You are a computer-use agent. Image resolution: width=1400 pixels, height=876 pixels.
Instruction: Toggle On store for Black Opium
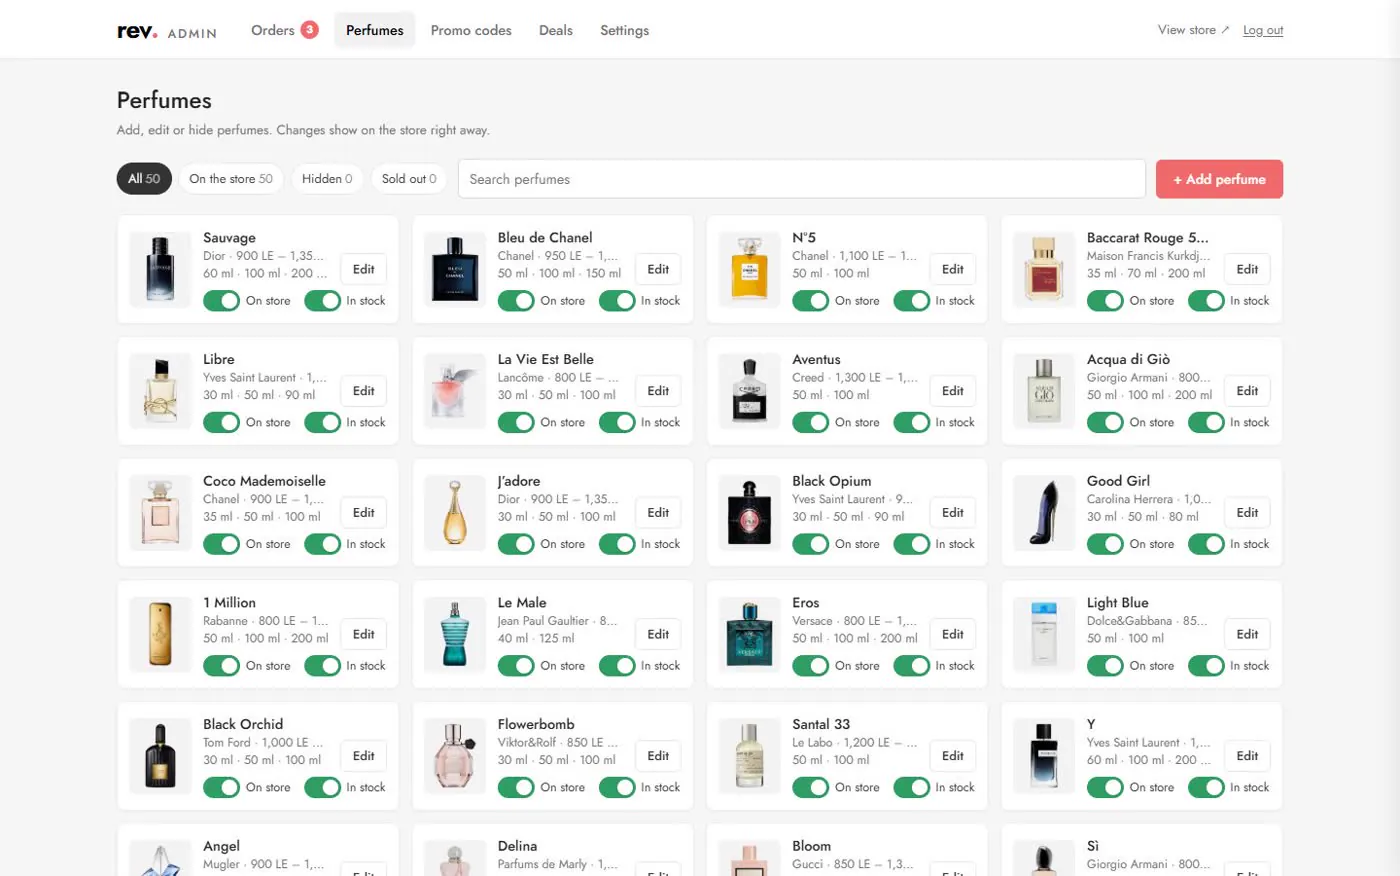(x=810, y=545)
